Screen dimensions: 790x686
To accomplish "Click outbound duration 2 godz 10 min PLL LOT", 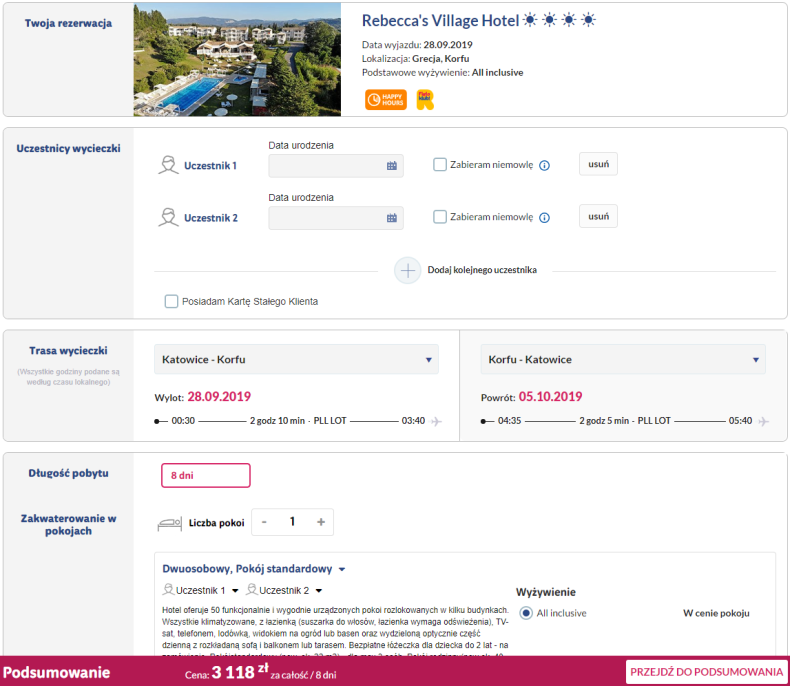I will pyautogui.click(x=298, y=421).
